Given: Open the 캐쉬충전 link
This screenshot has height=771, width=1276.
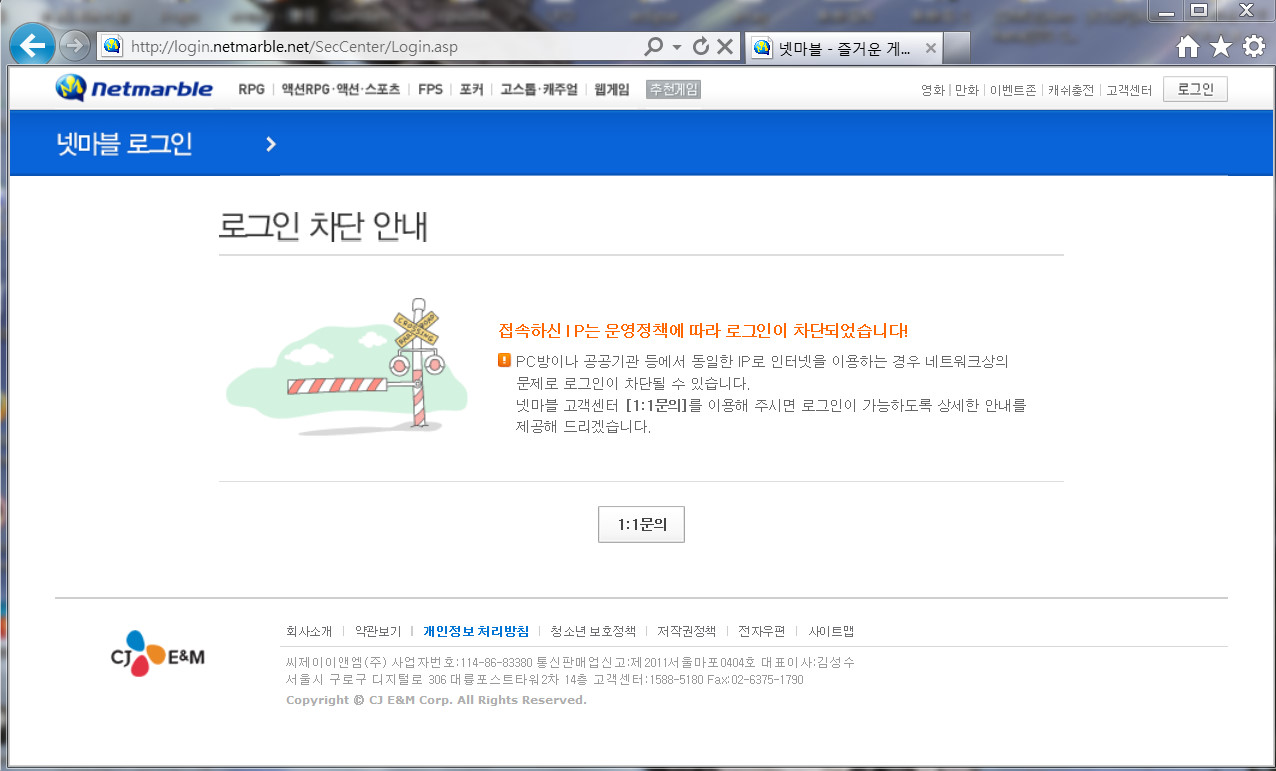Looking at the screenshot, I should tap(1070, 90).
